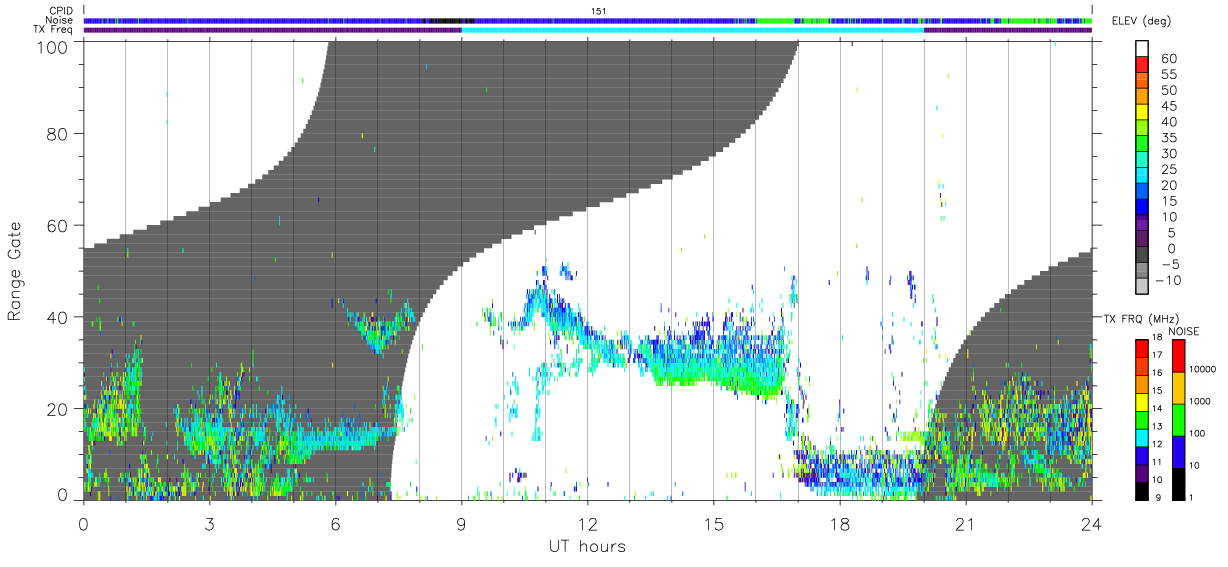Click the 30 label on ELEV scale
The image size is (1228, 567).
(x=1168, y=153)
